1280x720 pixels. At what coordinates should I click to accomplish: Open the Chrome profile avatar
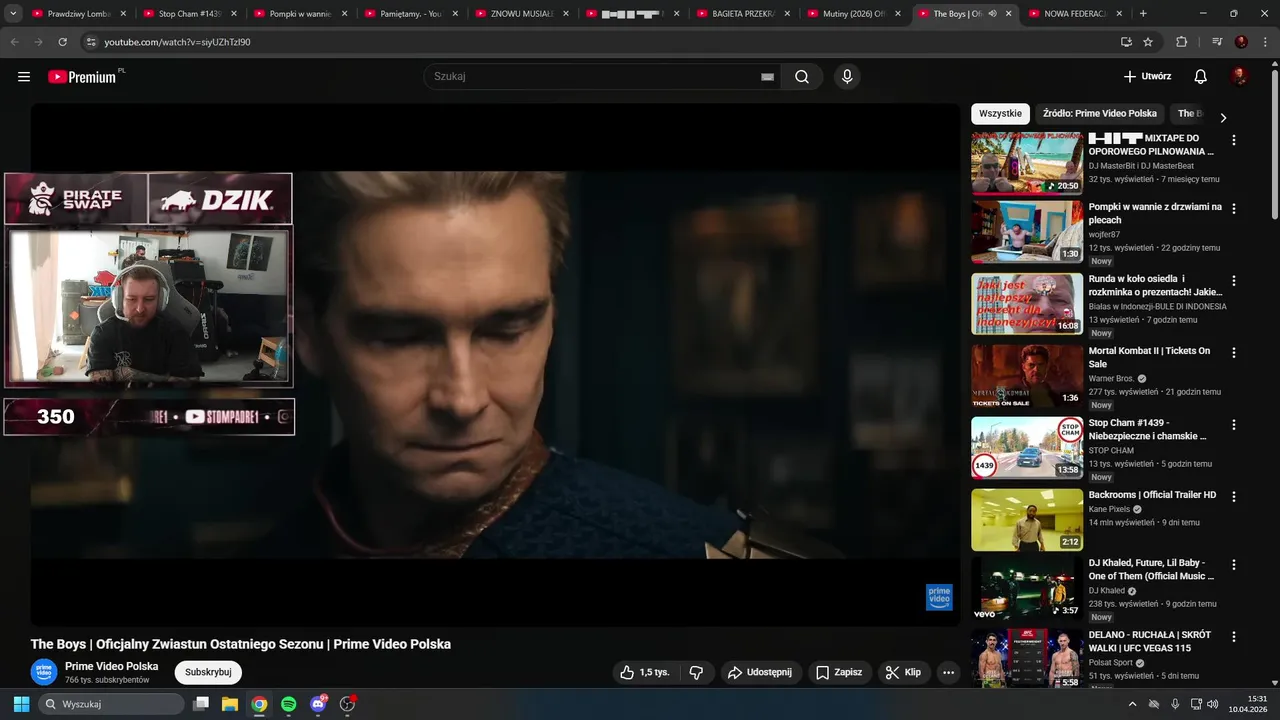click(1241, 42)
